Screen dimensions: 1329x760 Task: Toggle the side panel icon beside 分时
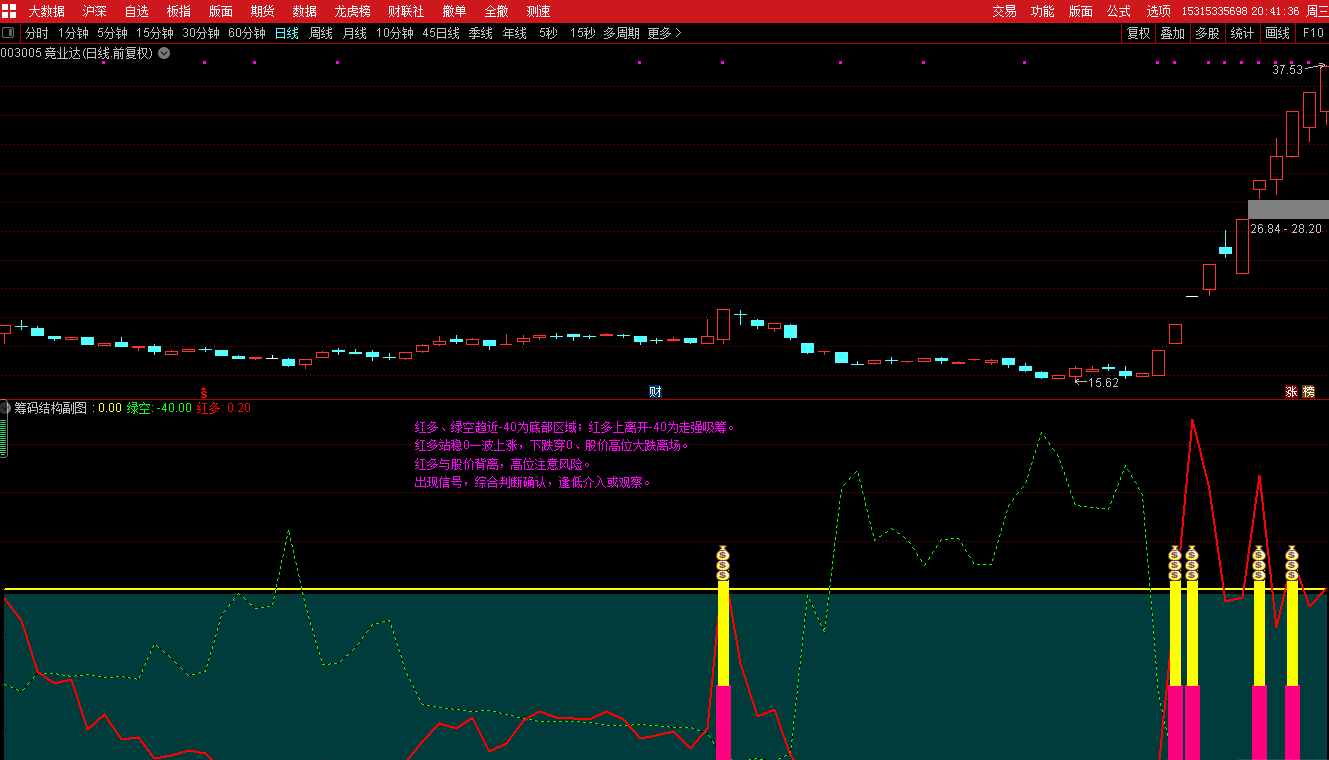click(9, 33)
